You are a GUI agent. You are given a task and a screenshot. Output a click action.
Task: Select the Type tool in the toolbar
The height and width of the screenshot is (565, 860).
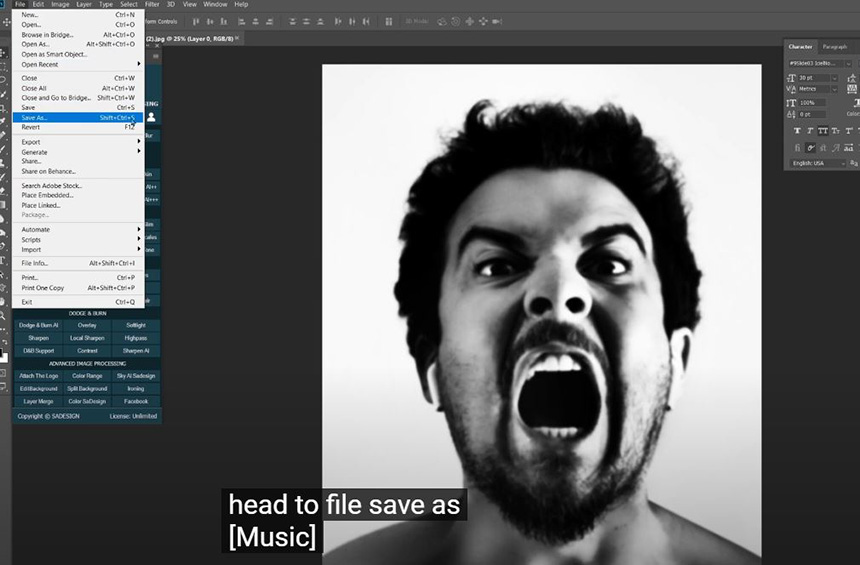tap(4, 260)
